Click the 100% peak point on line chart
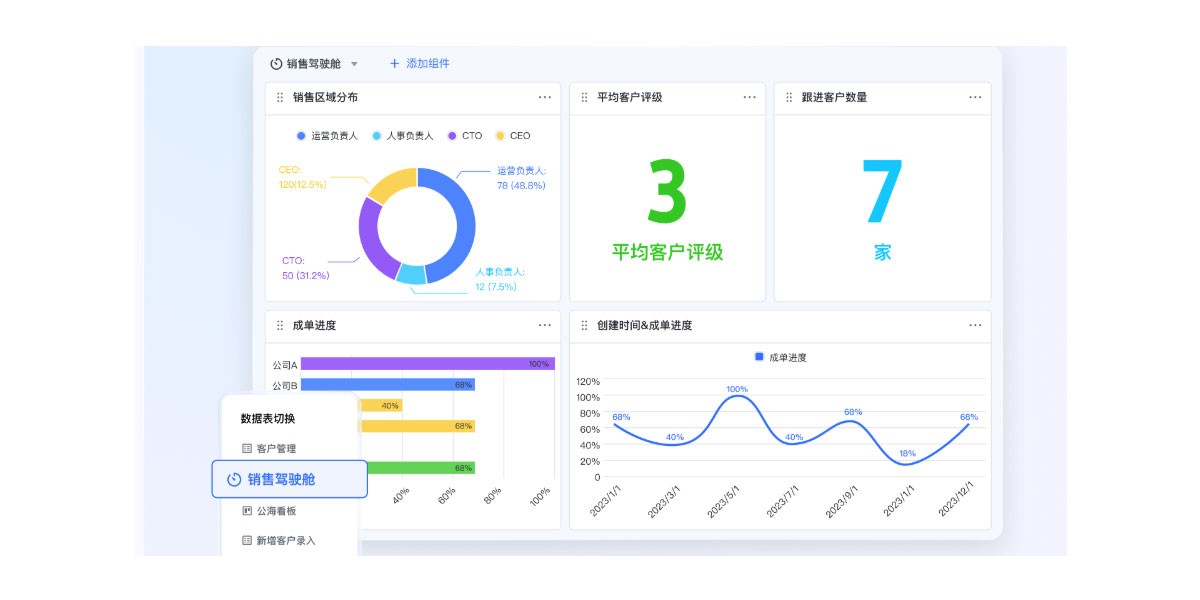The height and width of the screenshot is (600, 1200). [737, 396]
